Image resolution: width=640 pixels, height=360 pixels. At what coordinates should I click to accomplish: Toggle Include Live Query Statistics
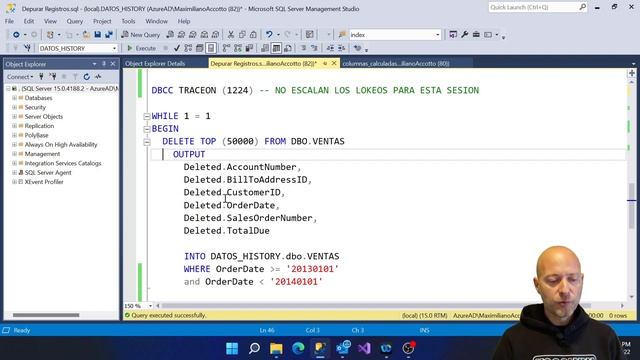[x=238, y=48]
